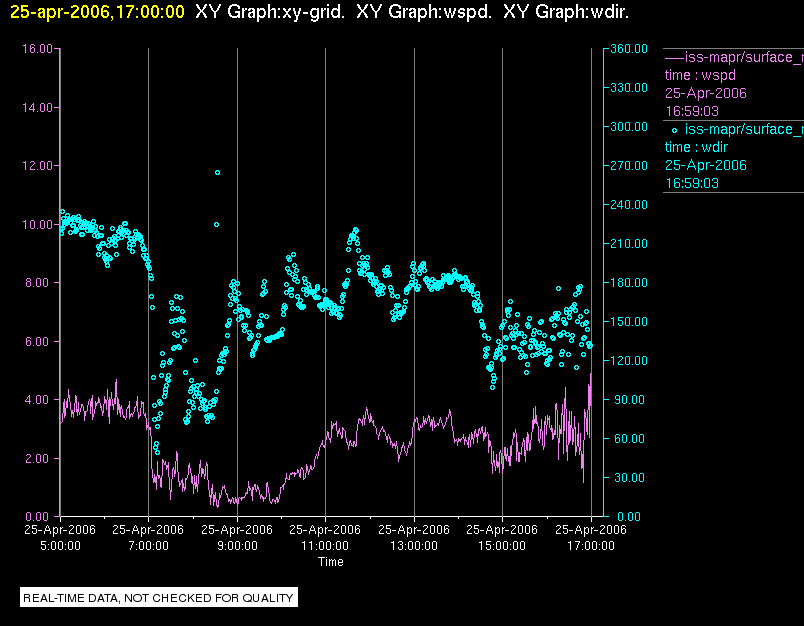Click the 'XY Graph:wspd.' title text
Image resolution: width=804 pixels, height=626 pixels.
(x=424, y=12)
